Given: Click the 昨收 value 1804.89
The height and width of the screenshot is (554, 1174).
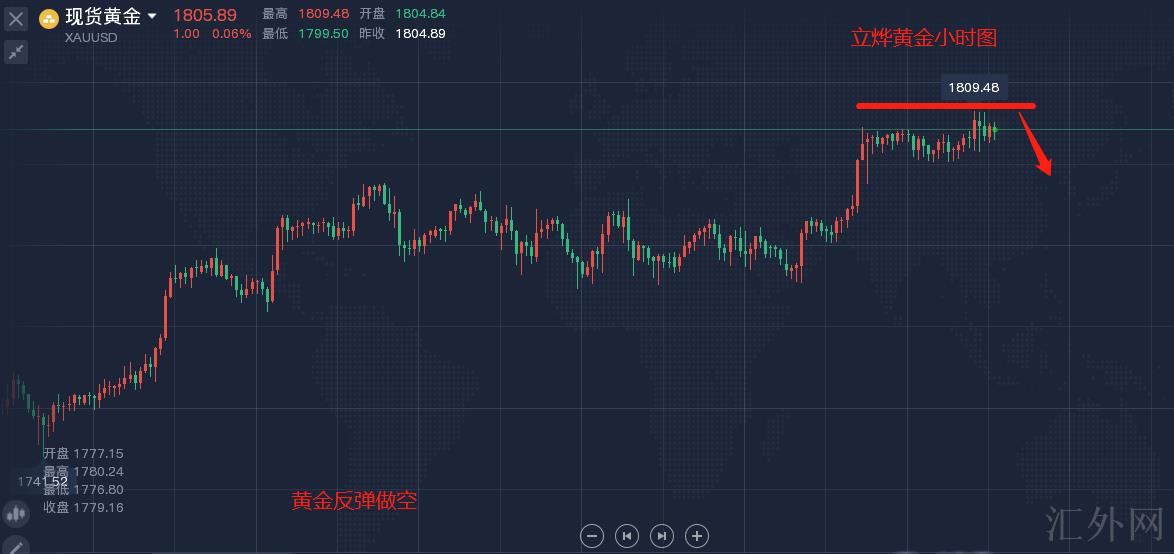Looking at the screenshot, I should (x=420, y=33).
